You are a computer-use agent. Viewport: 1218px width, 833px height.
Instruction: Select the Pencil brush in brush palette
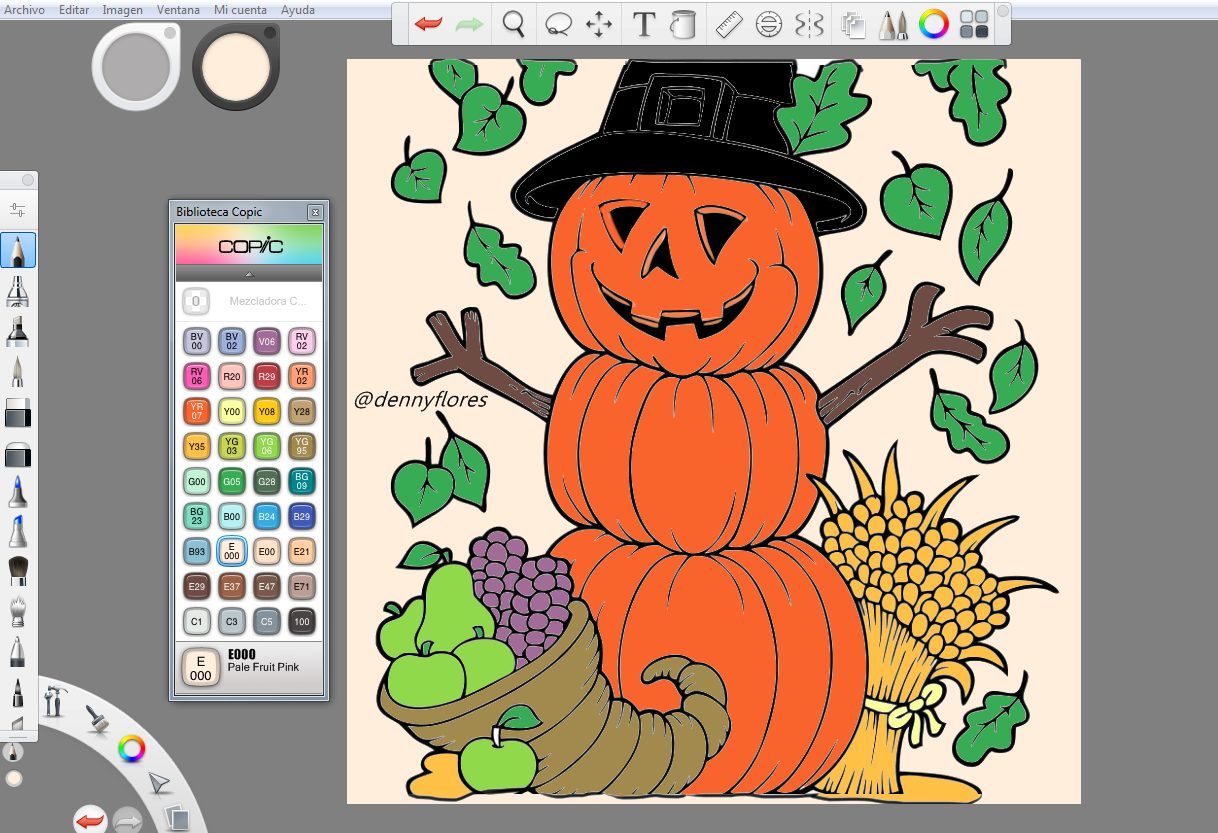[18, 250]
